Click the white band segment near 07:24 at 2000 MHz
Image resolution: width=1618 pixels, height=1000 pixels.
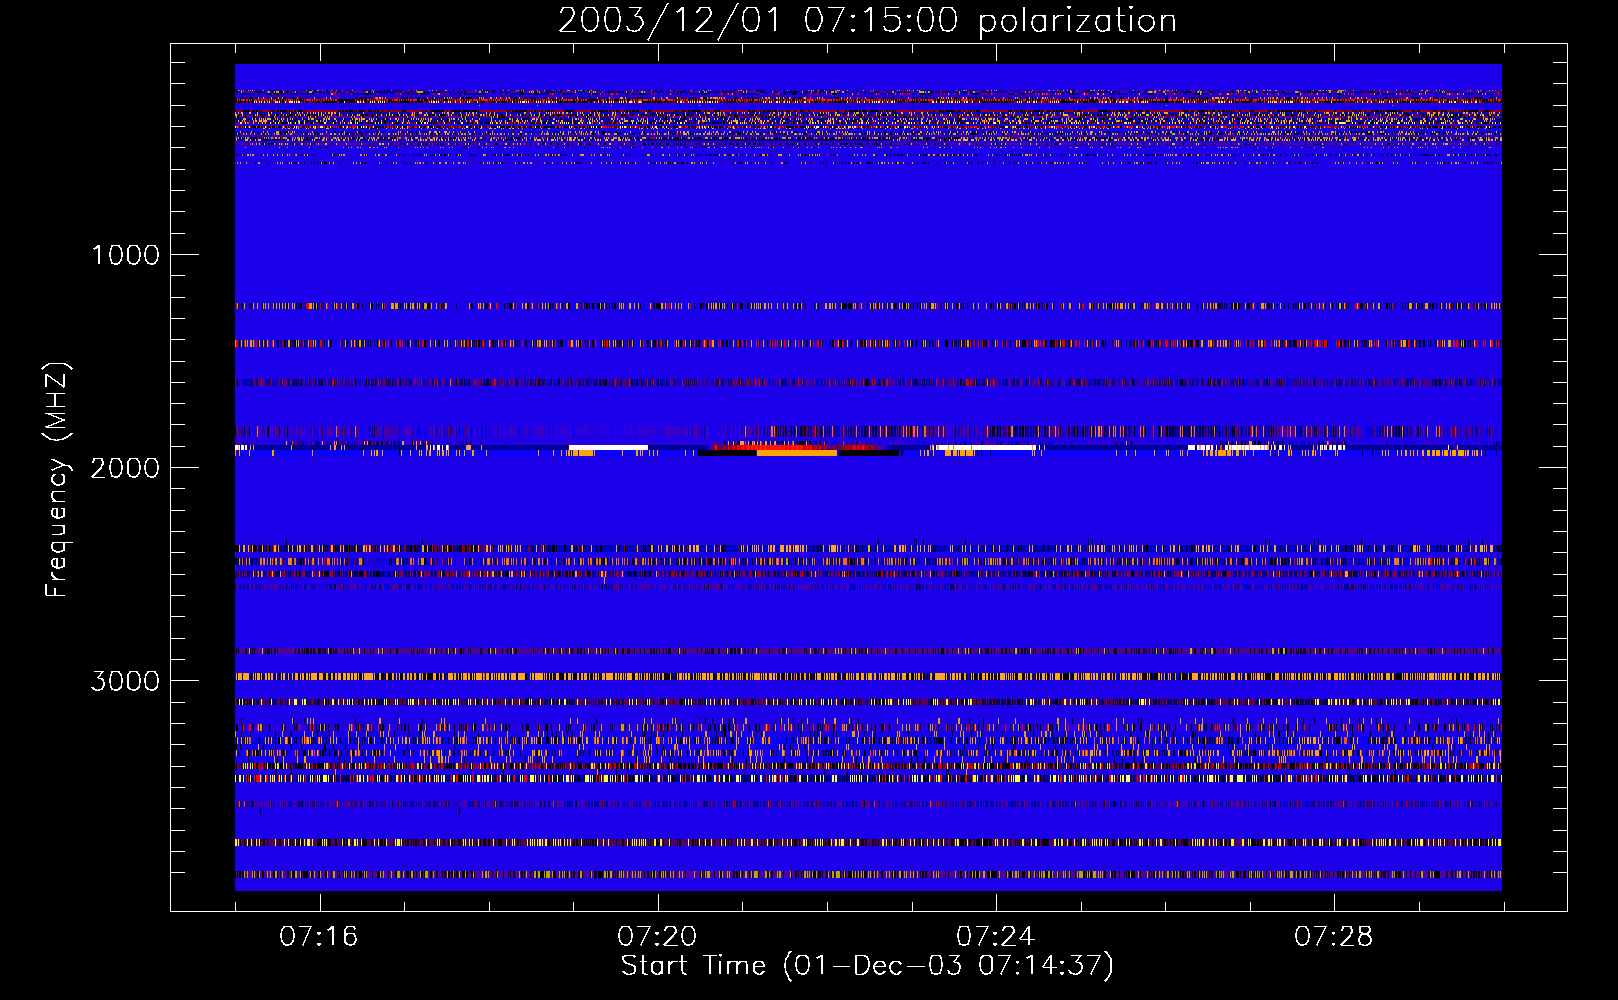[986, 448]
